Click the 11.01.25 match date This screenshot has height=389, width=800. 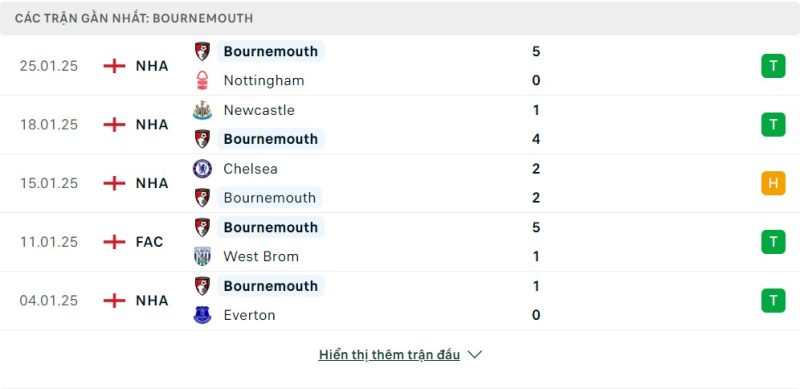49,242
